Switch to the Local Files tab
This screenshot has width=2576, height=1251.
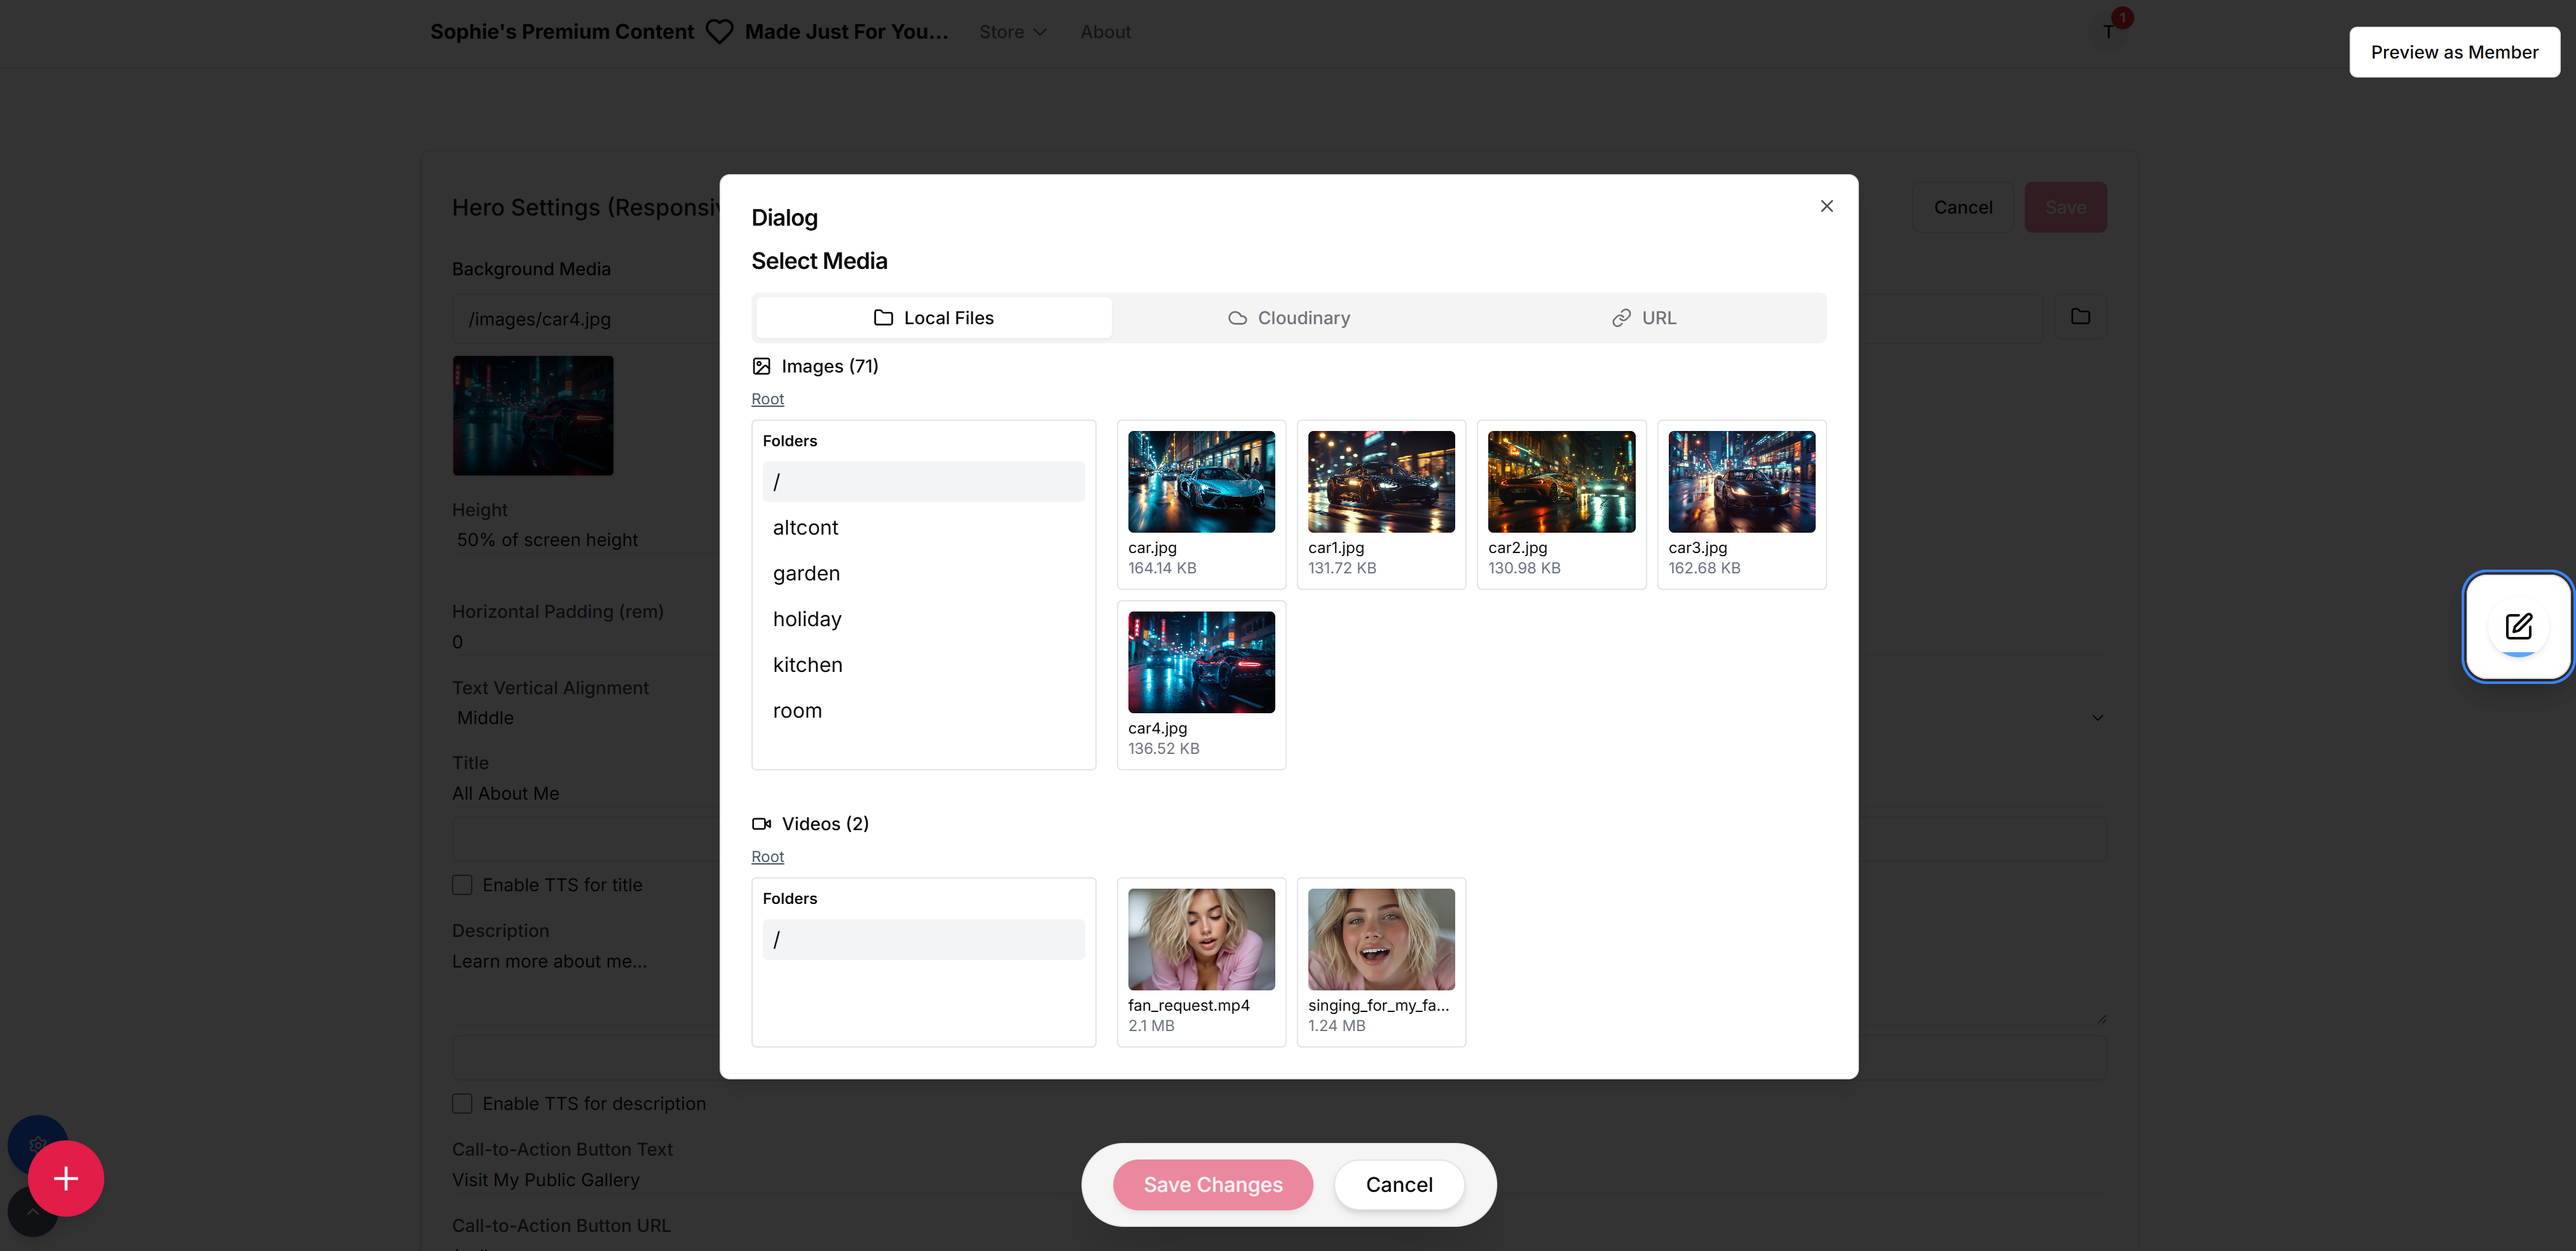click(933, 318)
